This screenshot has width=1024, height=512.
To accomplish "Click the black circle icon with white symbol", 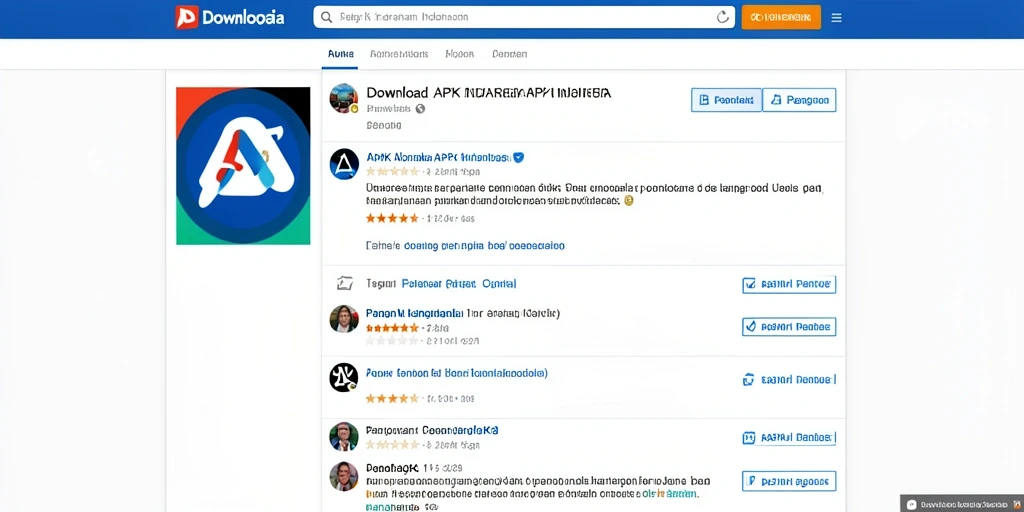I will tap(344, 377).
